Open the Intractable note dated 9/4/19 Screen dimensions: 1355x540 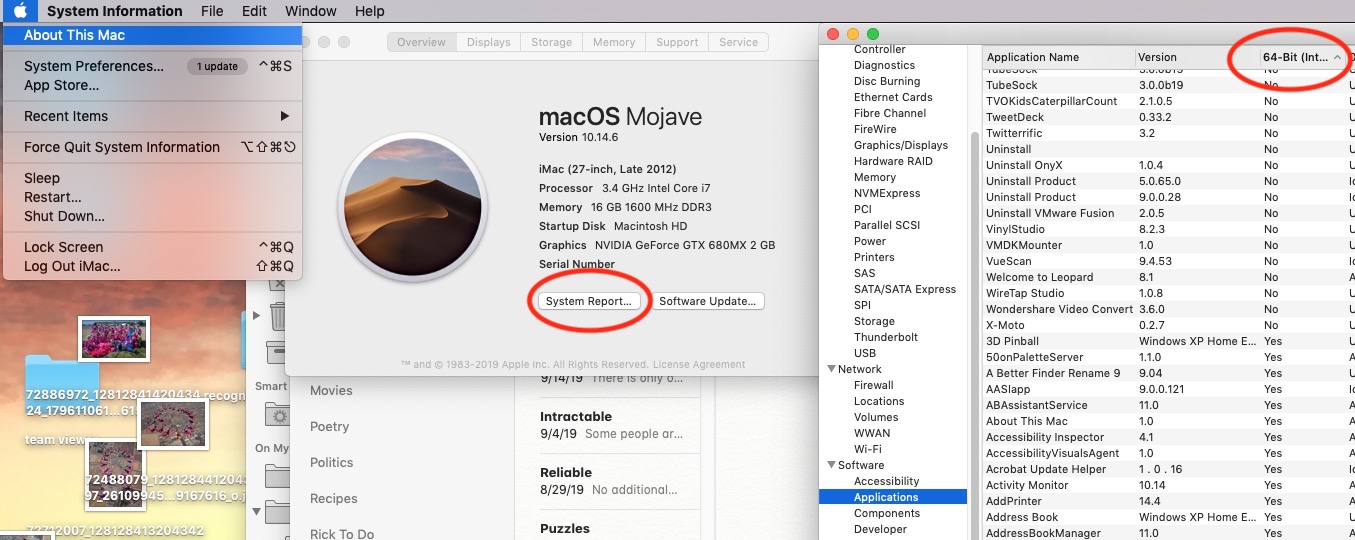[x=608, y=424]
